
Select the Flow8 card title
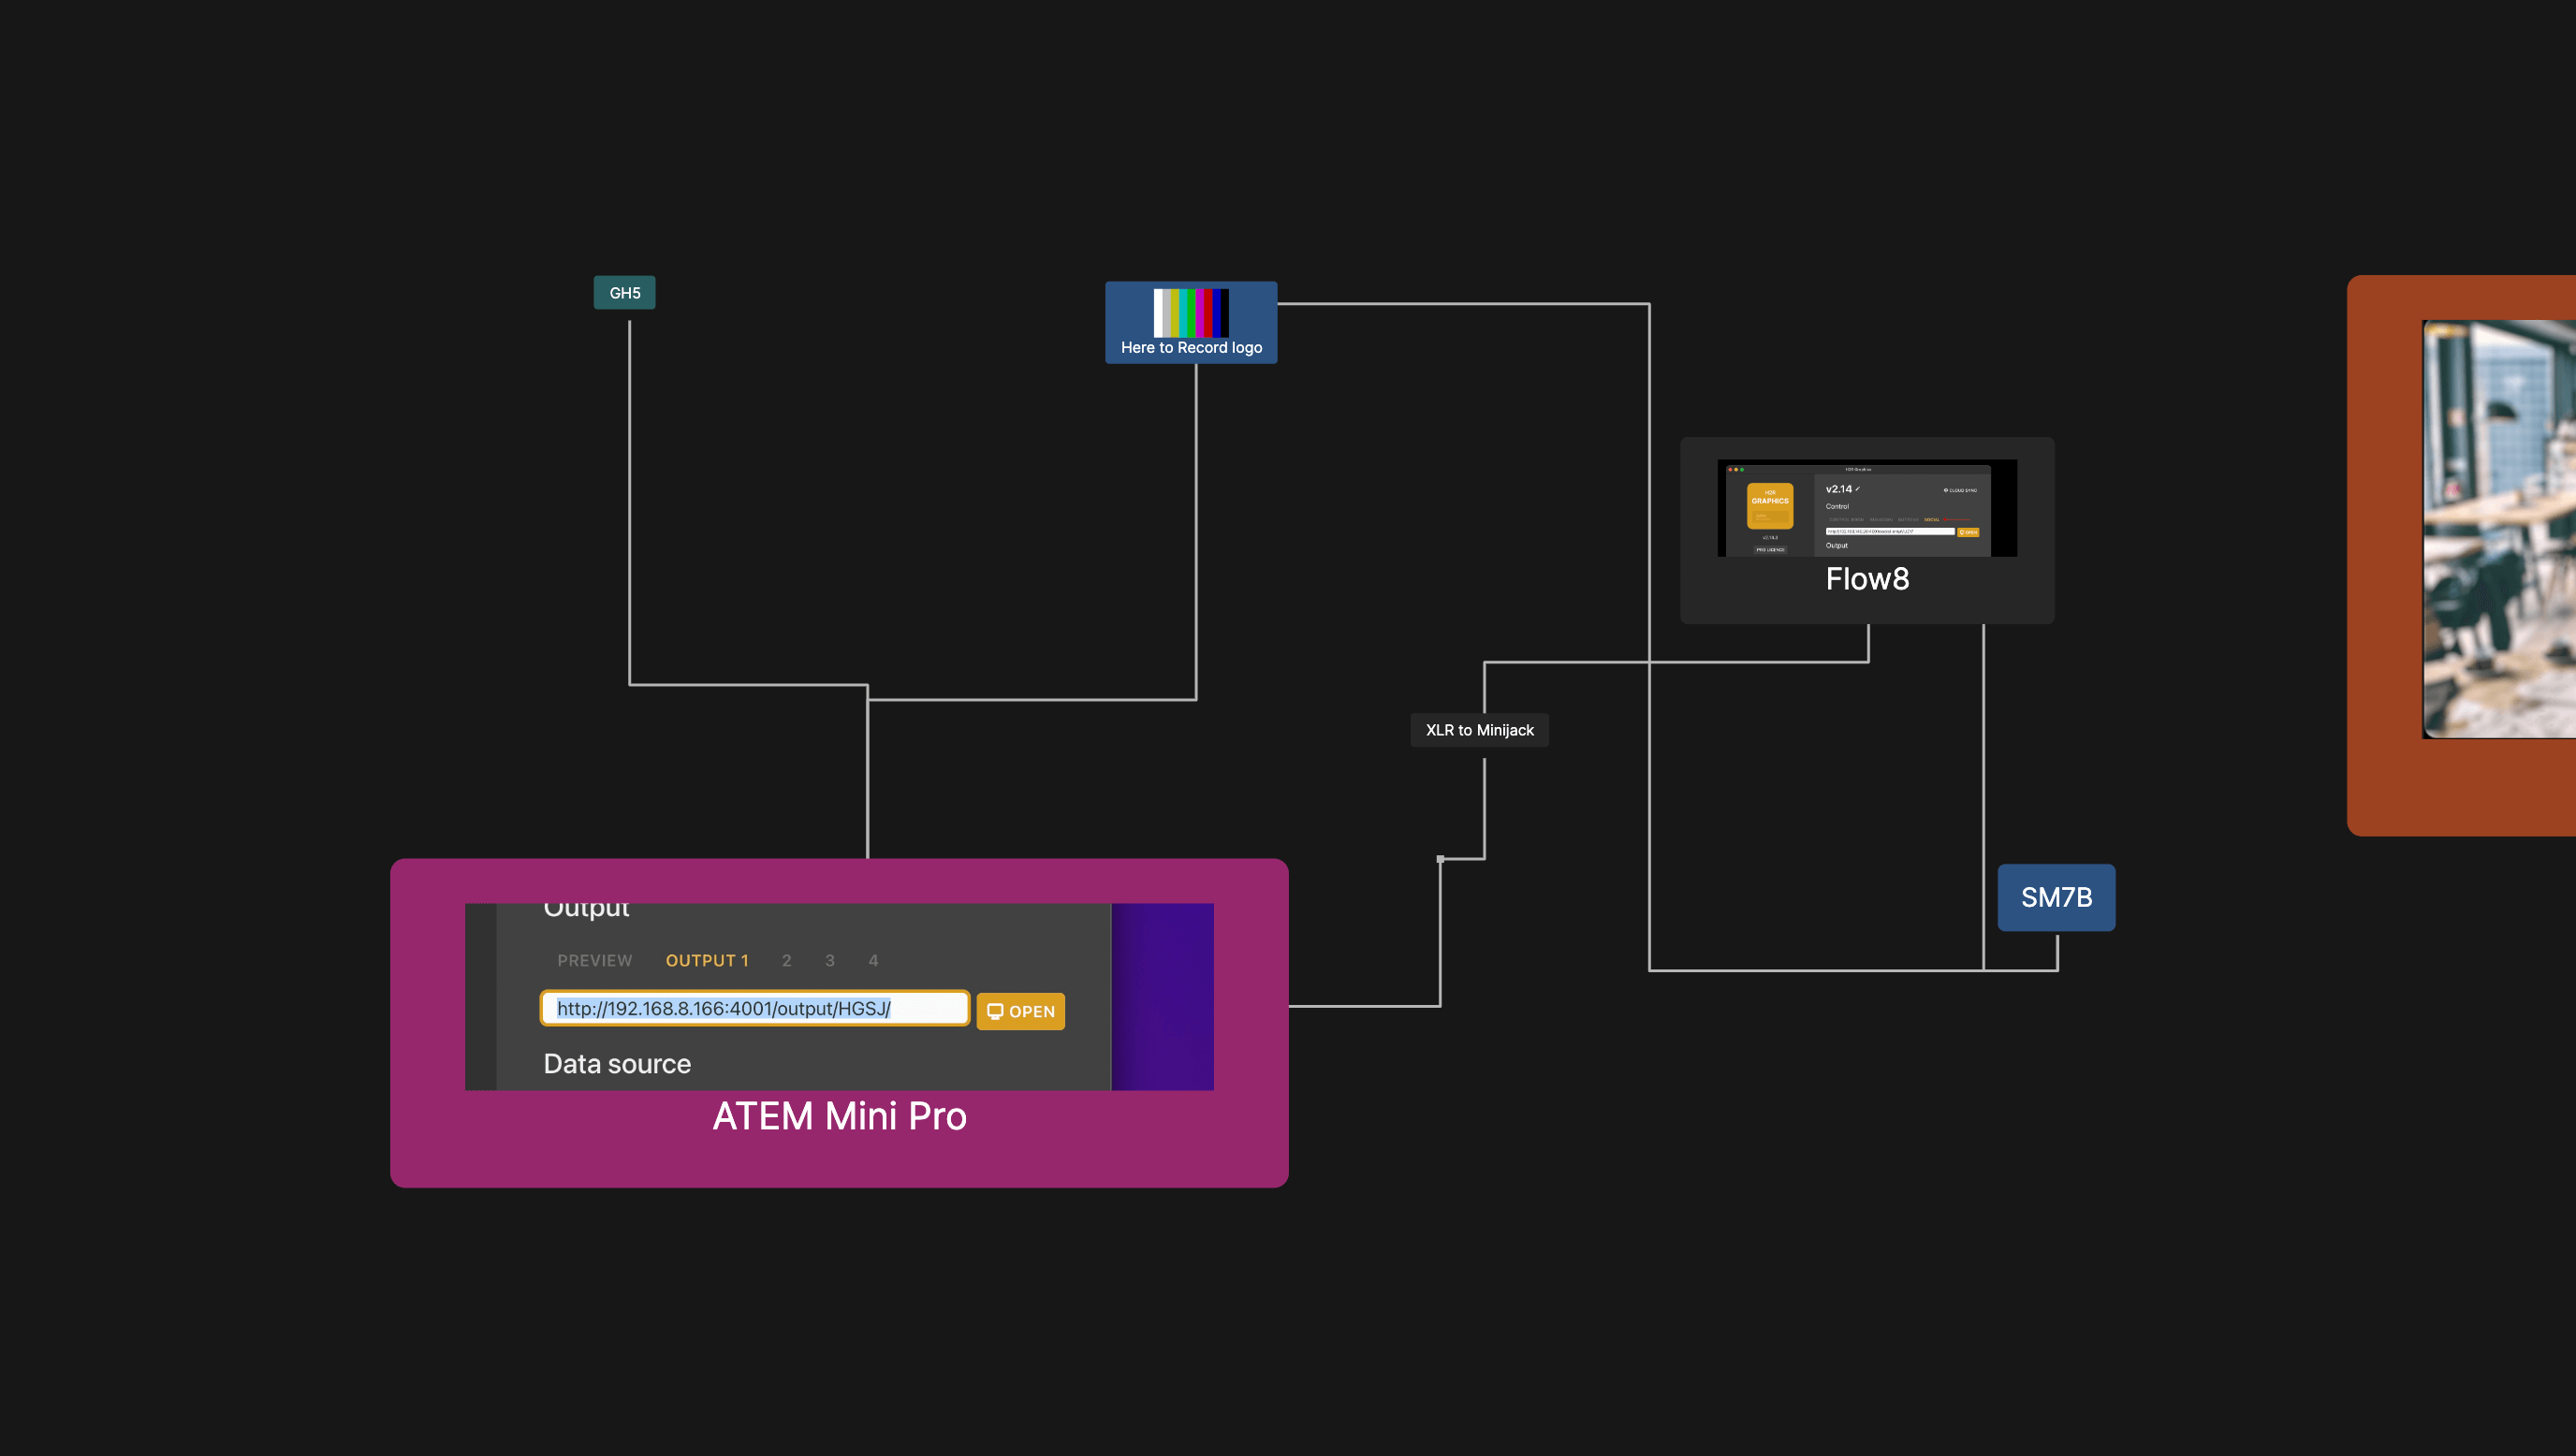pos(1867,579)
